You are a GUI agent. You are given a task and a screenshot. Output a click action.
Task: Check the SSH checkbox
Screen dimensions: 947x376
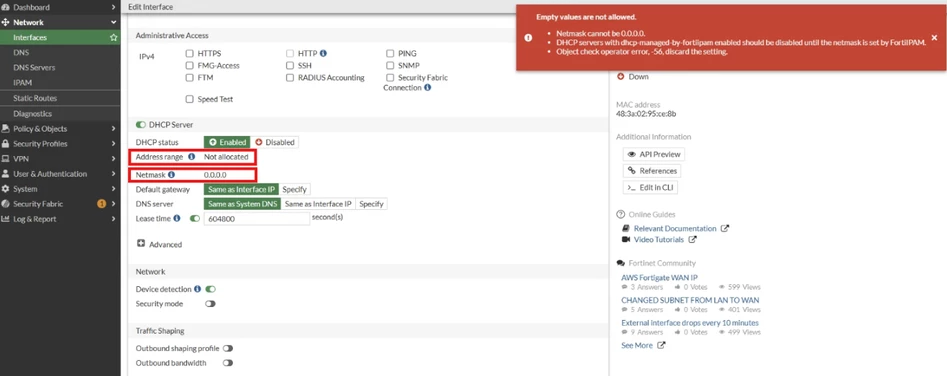(291, 65)
